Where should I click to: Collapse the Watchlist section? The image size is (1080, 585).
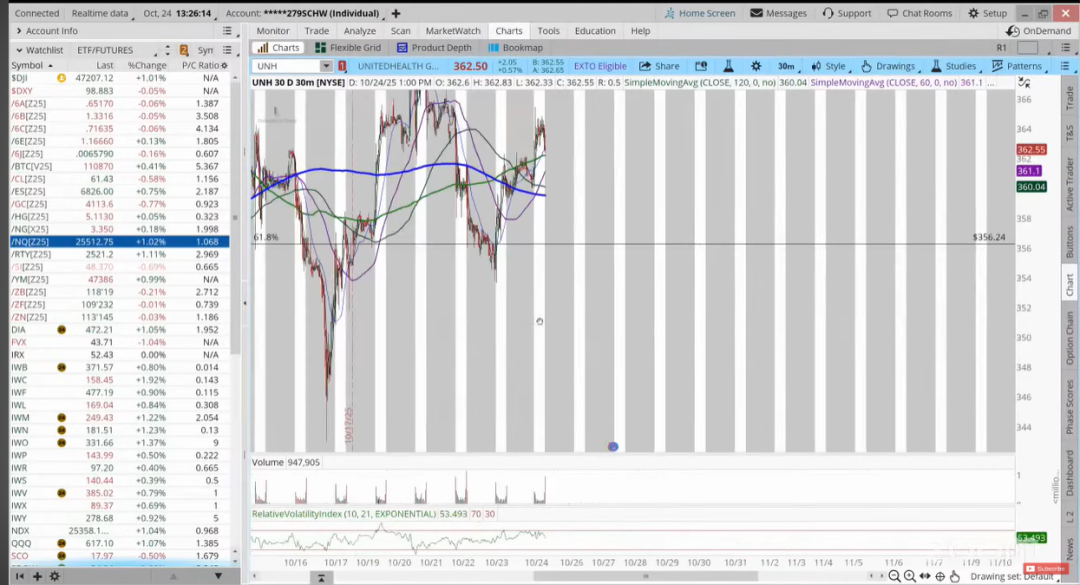click(19, 50)
